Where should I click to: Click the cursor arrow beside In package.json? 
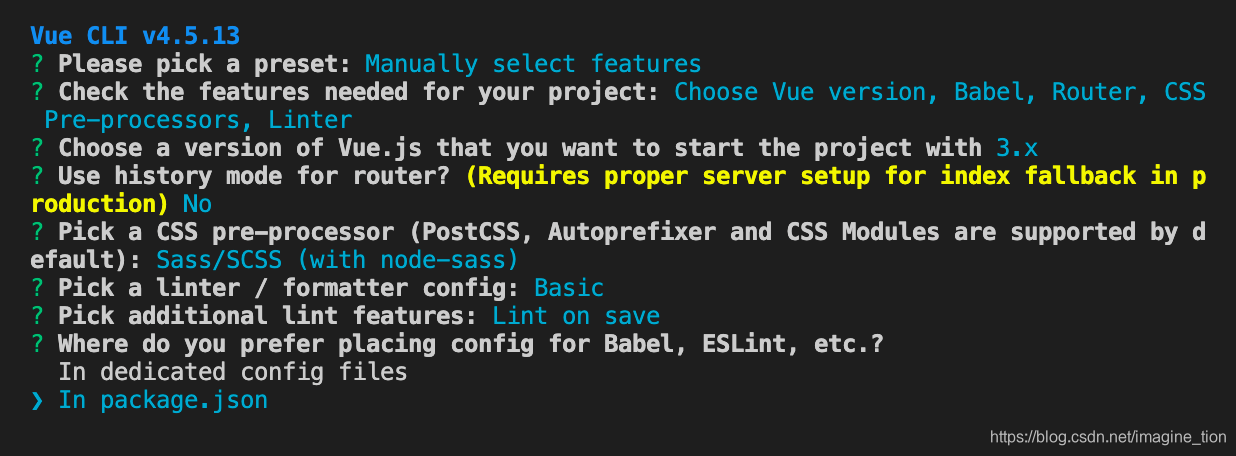point(37,401)
